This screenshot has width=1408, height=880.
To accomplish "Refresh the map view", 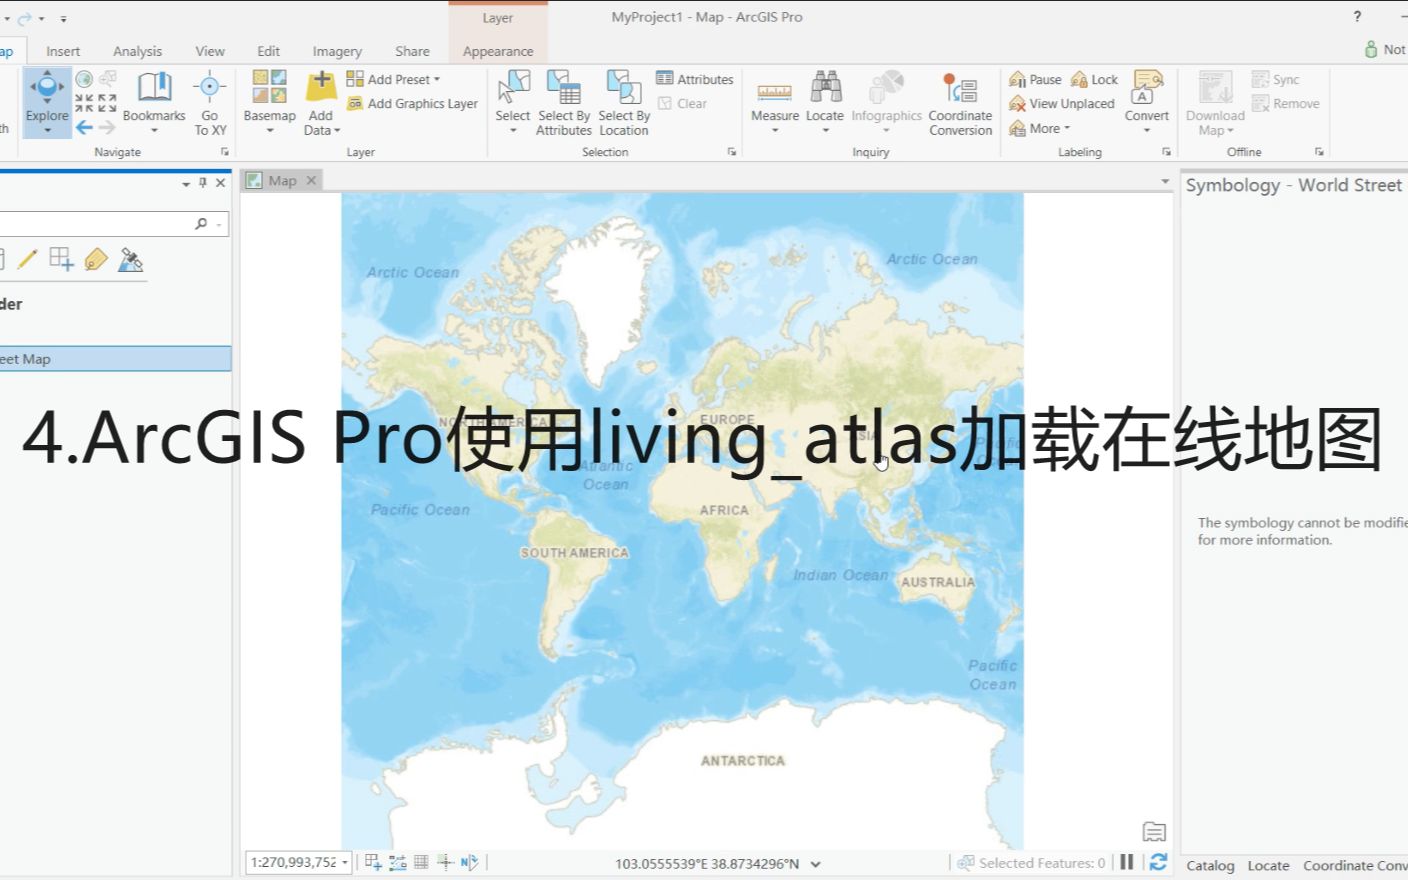I will pos(1158,862).
